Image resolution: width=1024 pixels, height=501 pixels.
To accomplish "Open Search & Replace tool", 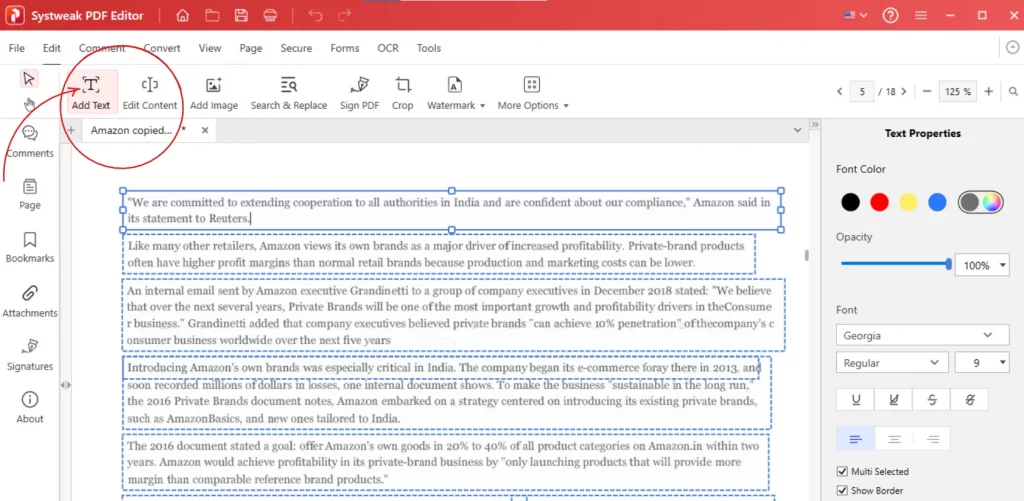I will [288, 92].
